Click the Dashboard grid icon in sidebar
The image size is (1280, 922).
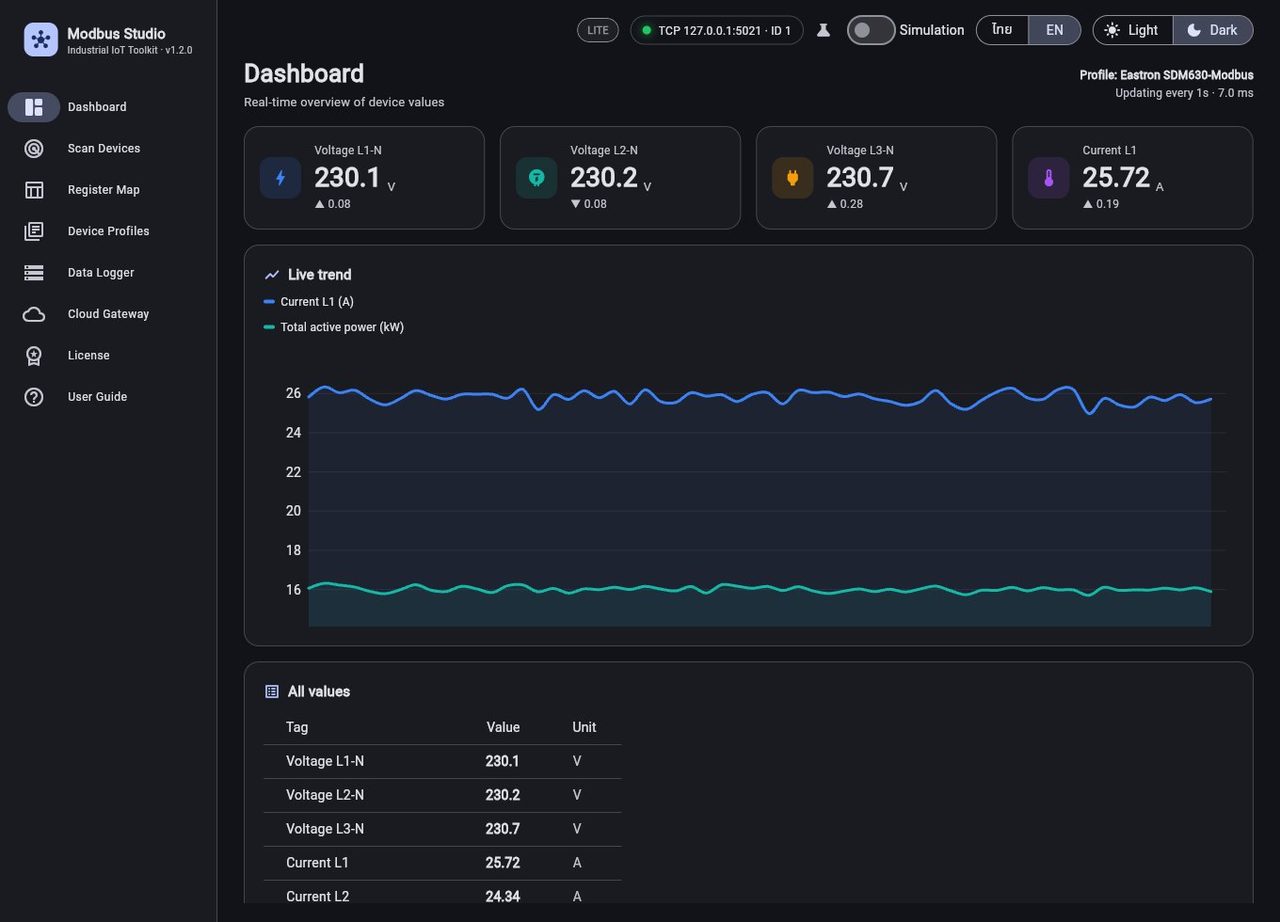point(34,107)
